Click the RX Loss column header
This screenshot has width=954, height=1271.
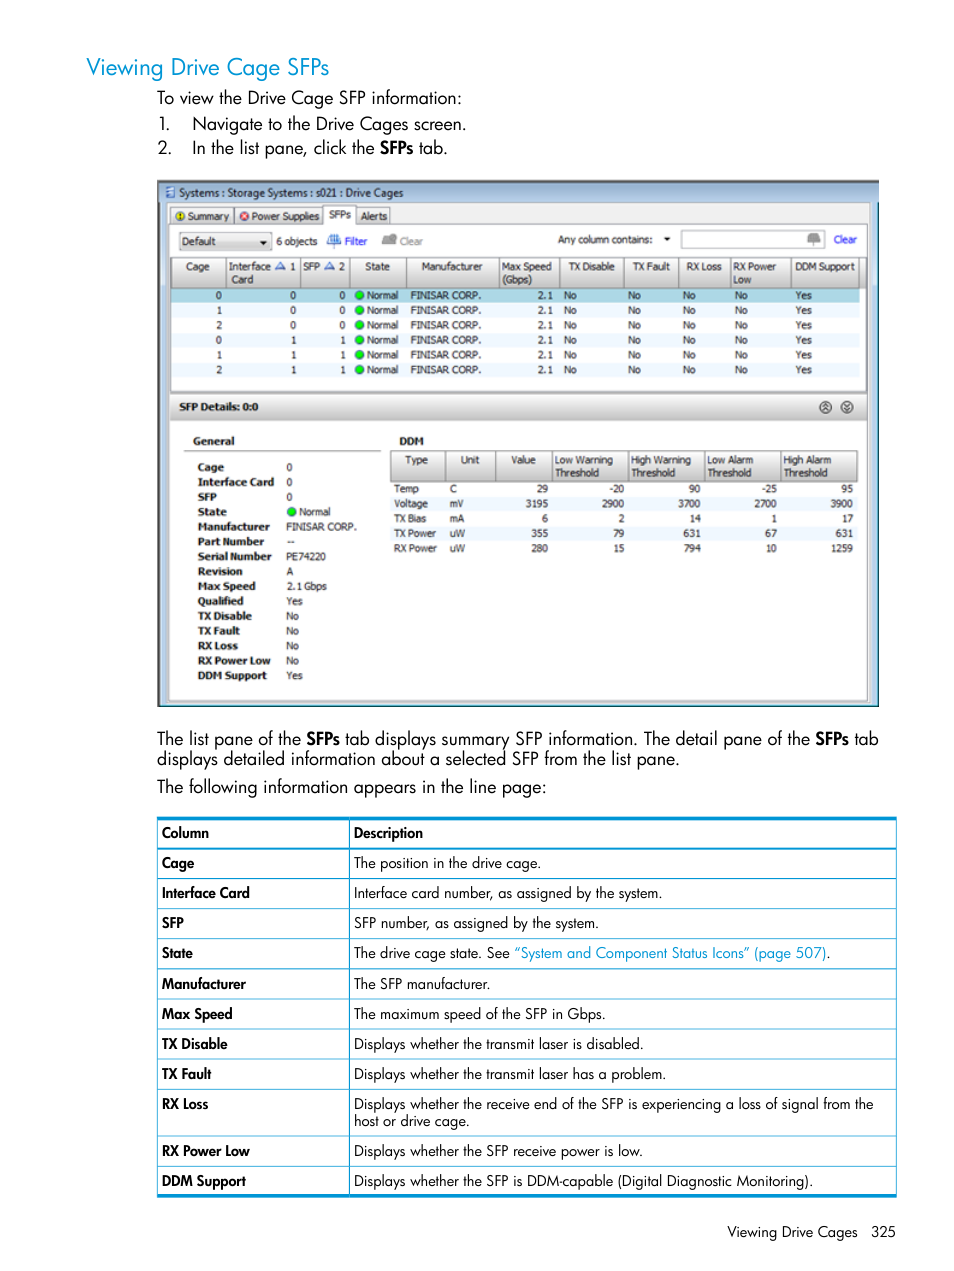[704, 272]
